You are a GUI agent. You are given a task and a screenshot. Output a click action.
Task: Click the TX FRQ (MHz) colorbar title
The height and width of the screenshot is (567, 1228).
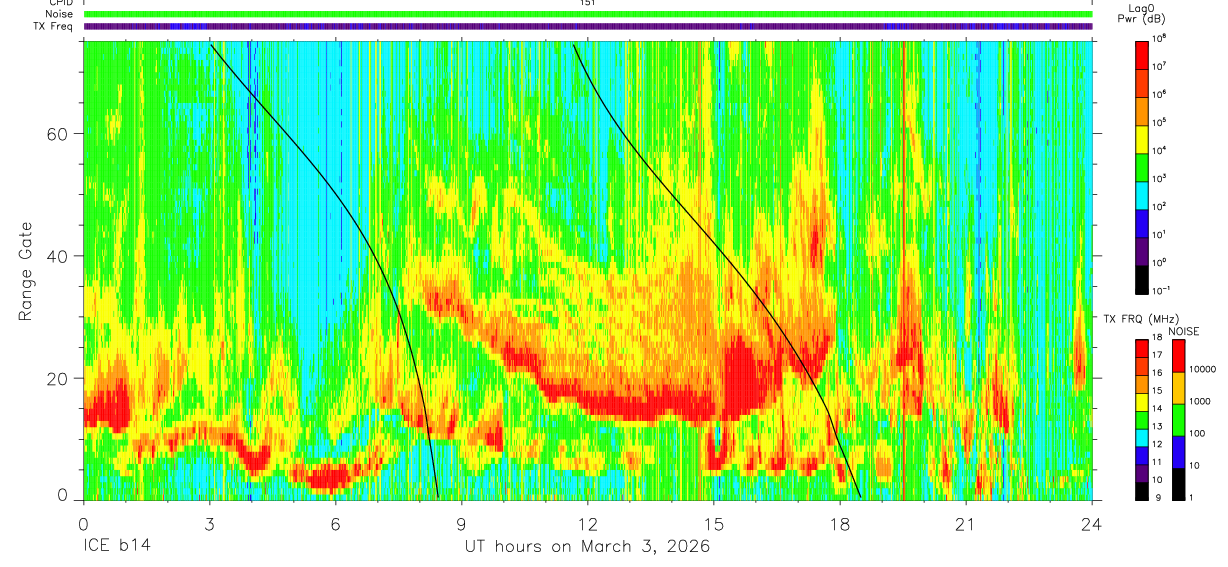(x=1139, y=318)
